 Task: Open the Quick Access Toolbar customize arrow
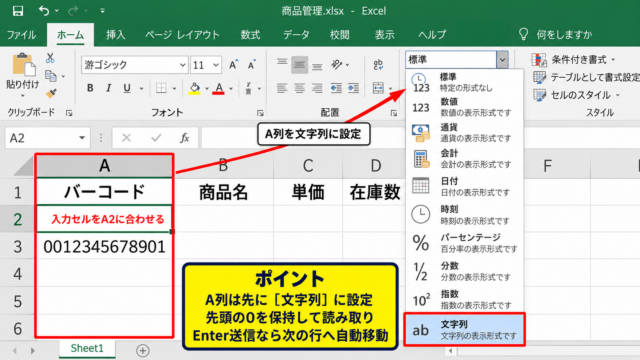pyautogui.click(x=102, y=11)
